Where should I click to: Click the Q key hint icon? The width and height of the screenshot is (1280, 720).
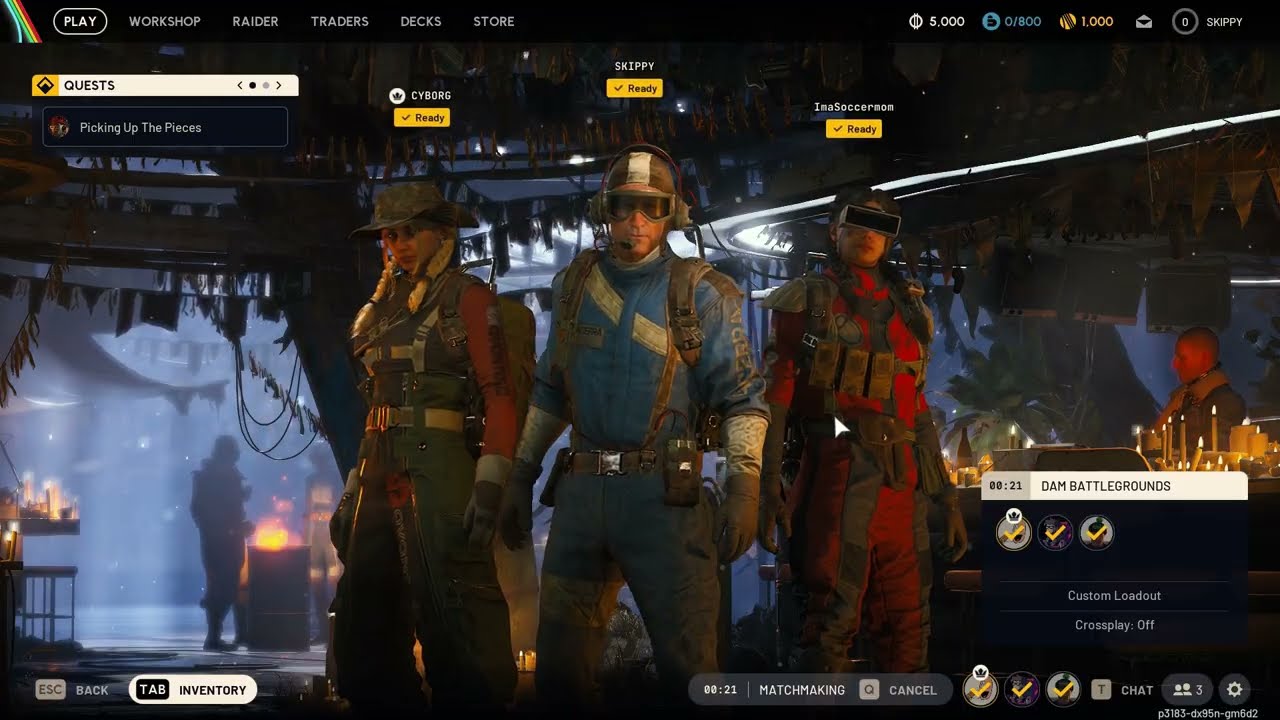coord(869,690)
